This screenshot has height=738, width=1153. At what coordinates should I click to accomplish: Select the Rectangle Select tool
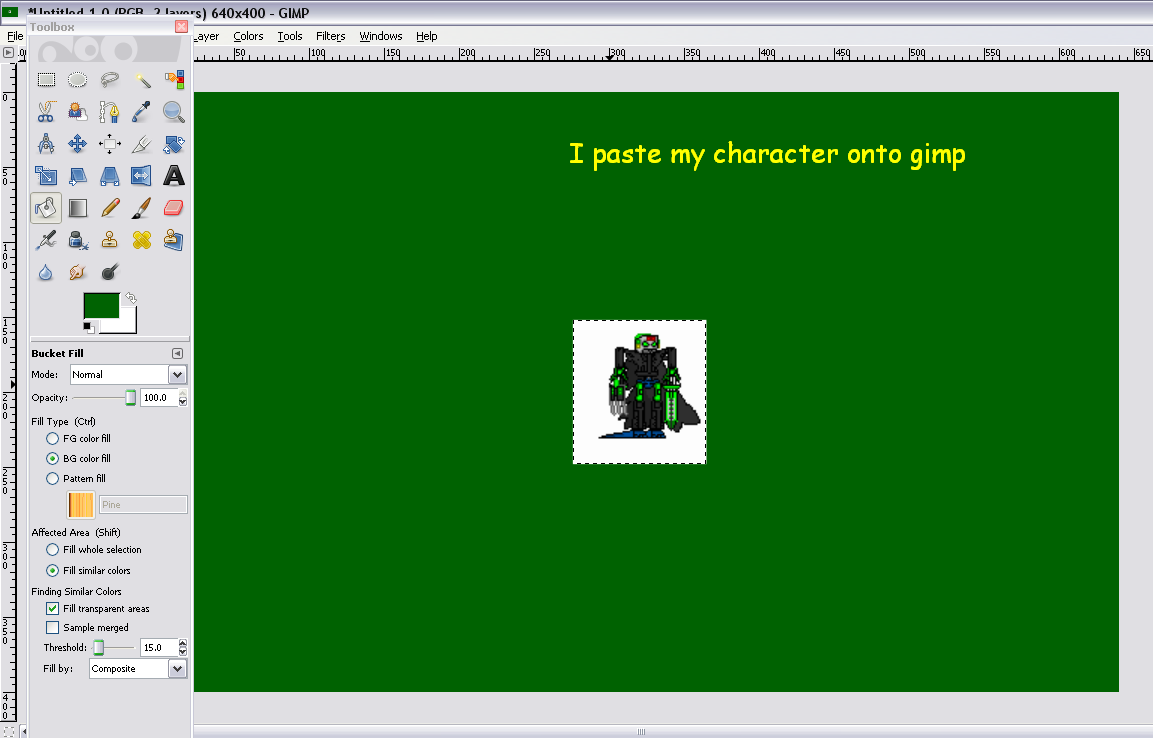[46, 80]
